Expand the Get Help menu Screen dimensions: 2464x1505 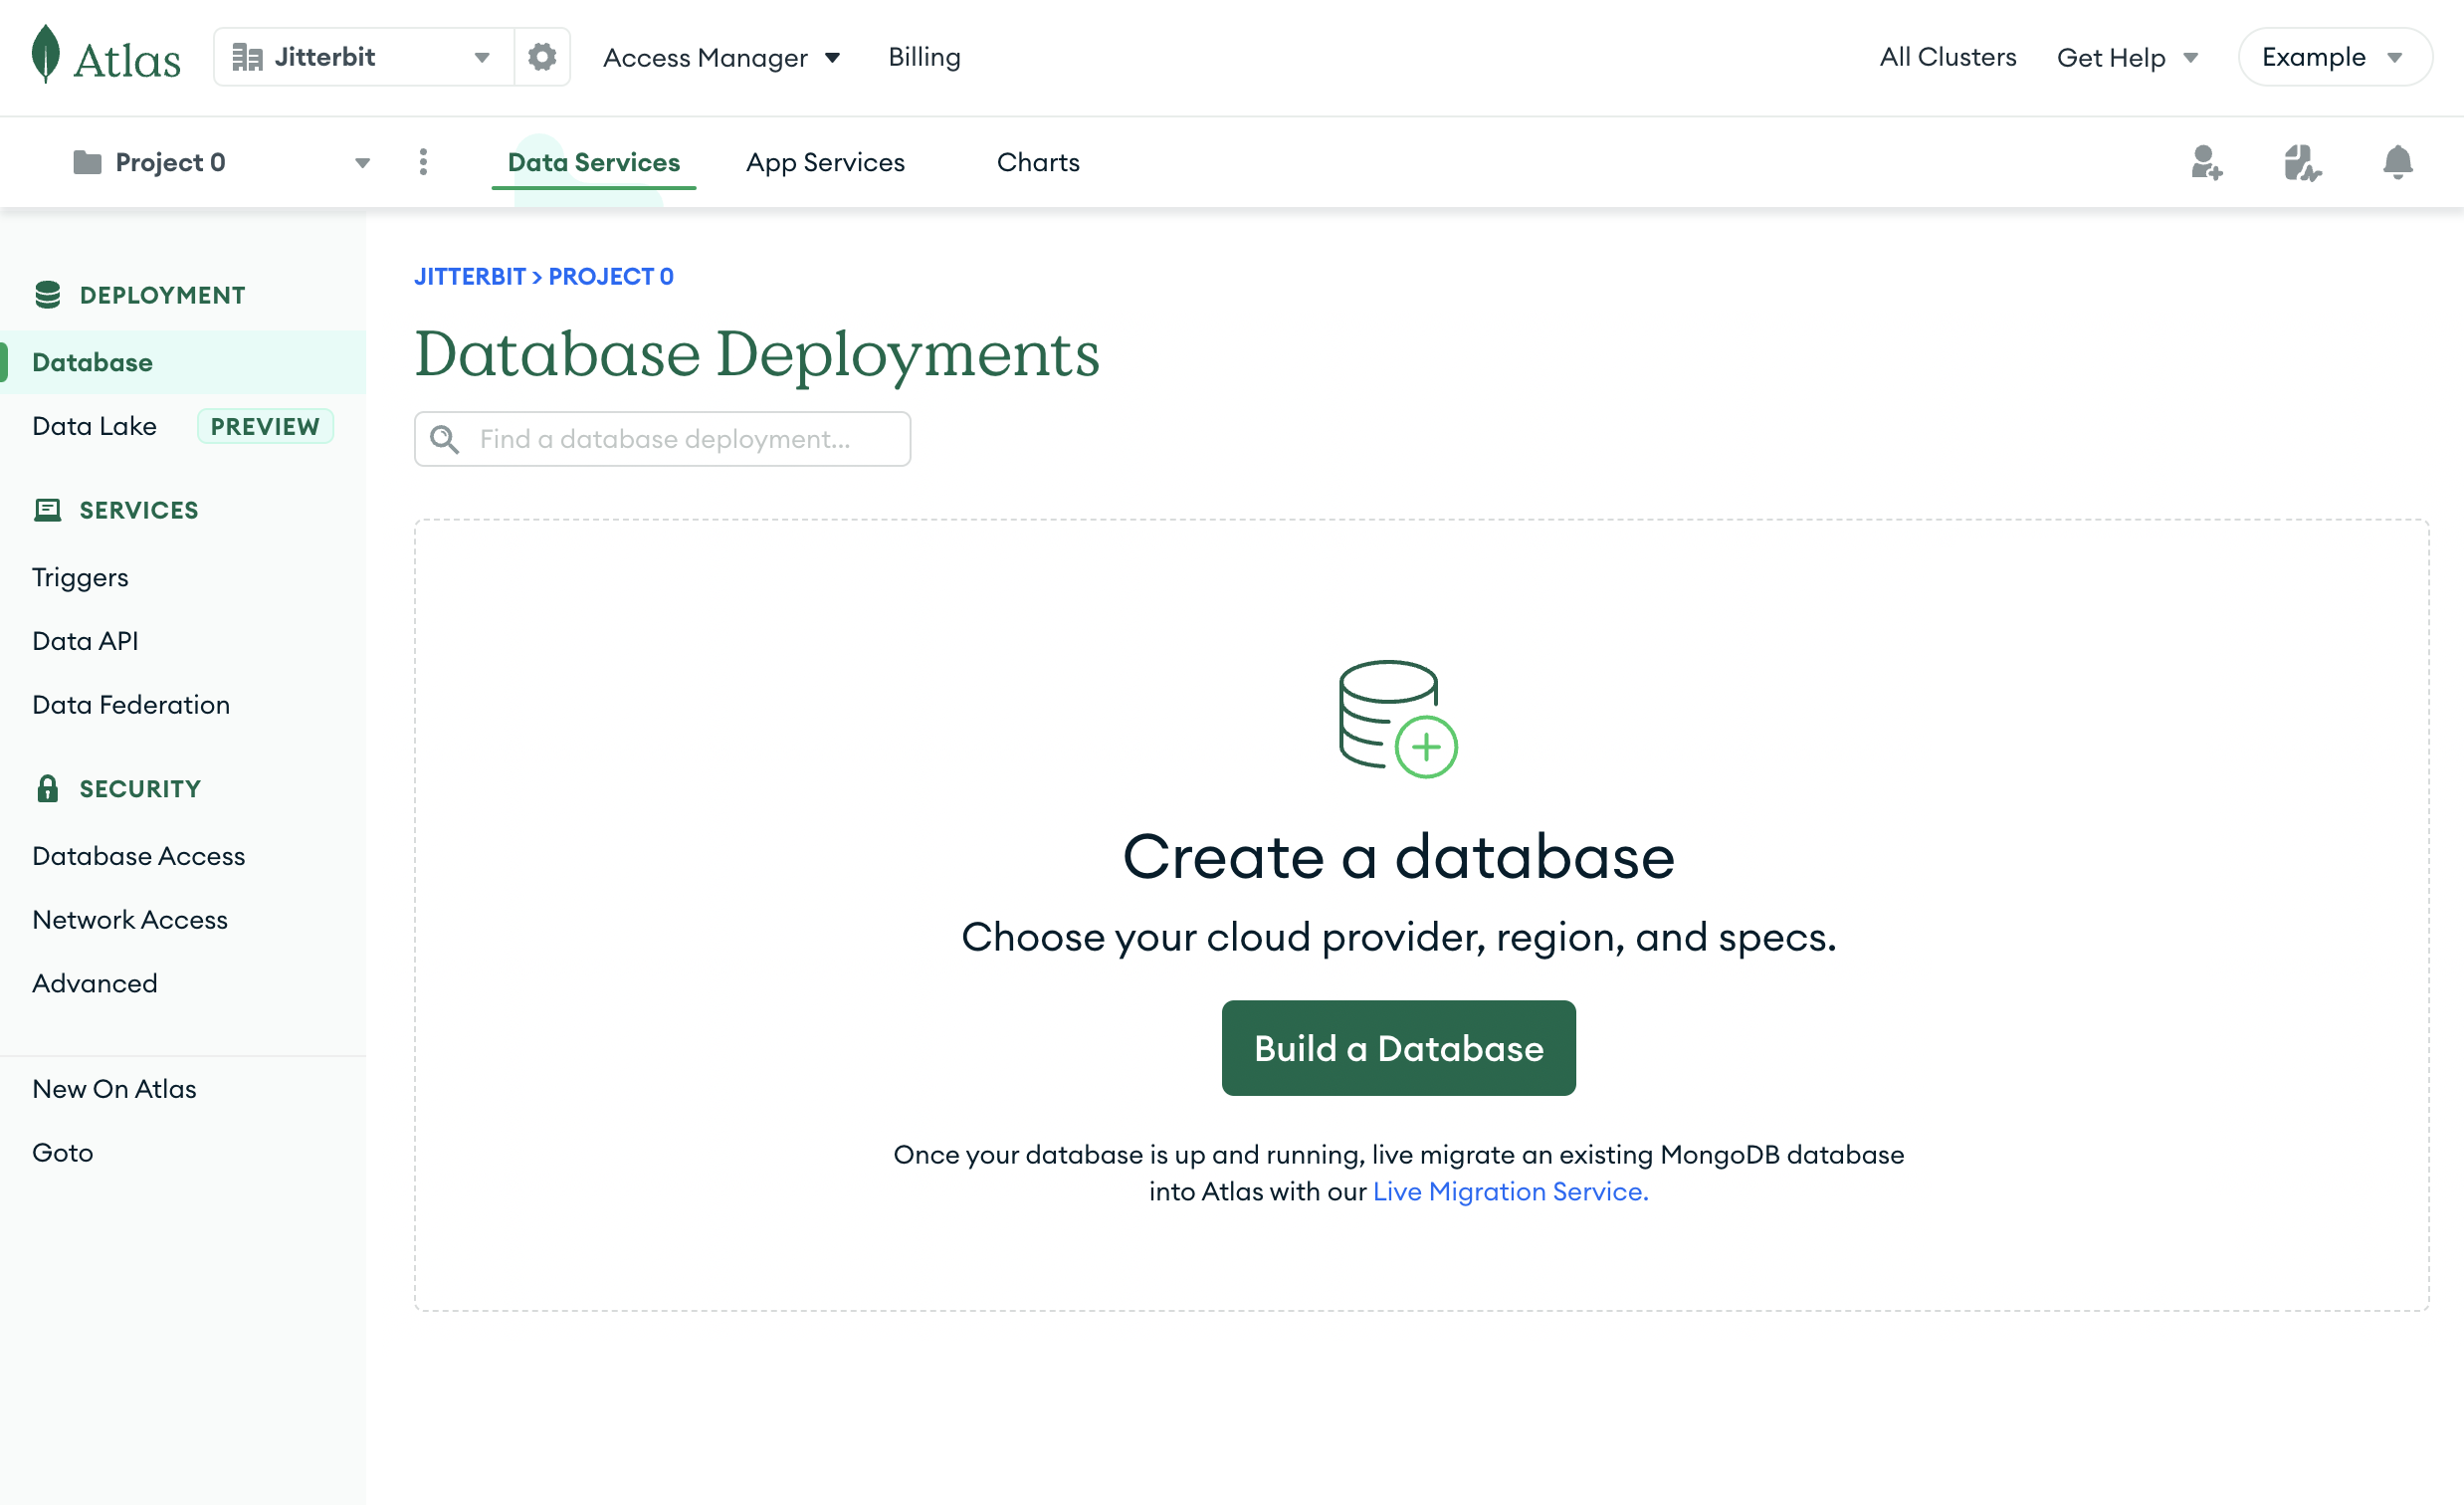point(2130,57)
